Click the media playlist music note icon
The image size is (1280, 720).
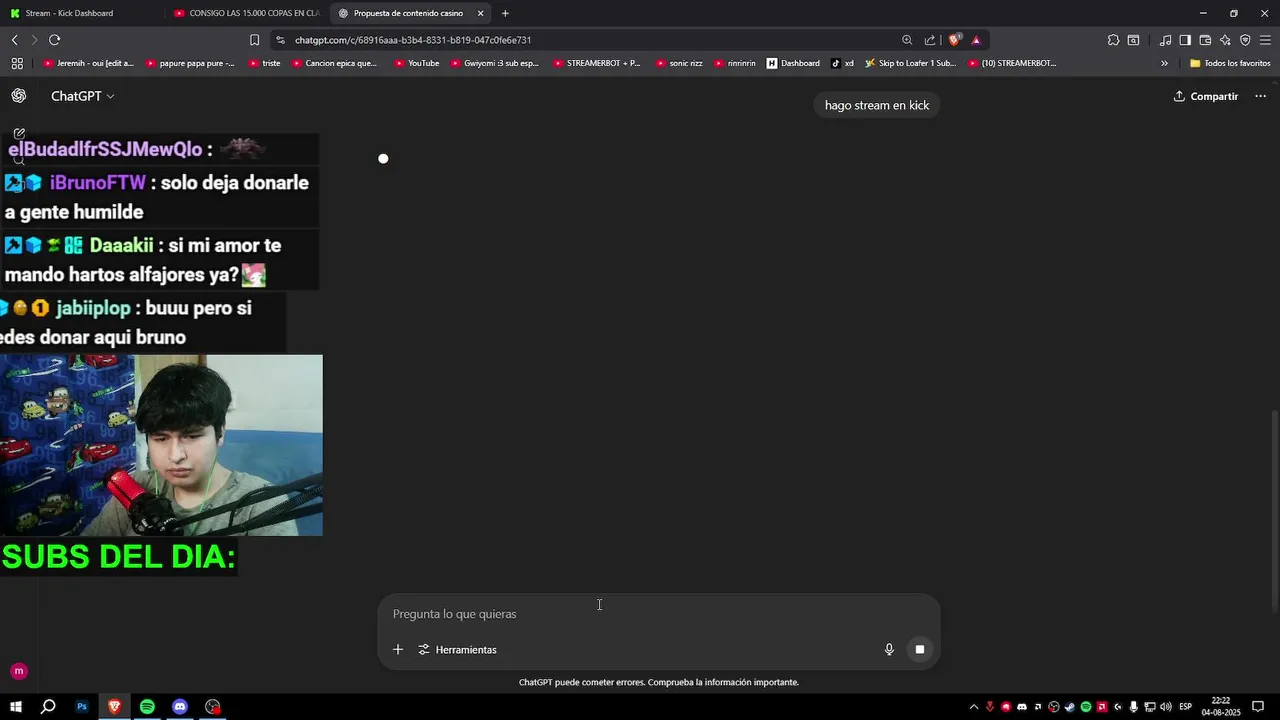pyautogui.click(x=1165, y=40)
